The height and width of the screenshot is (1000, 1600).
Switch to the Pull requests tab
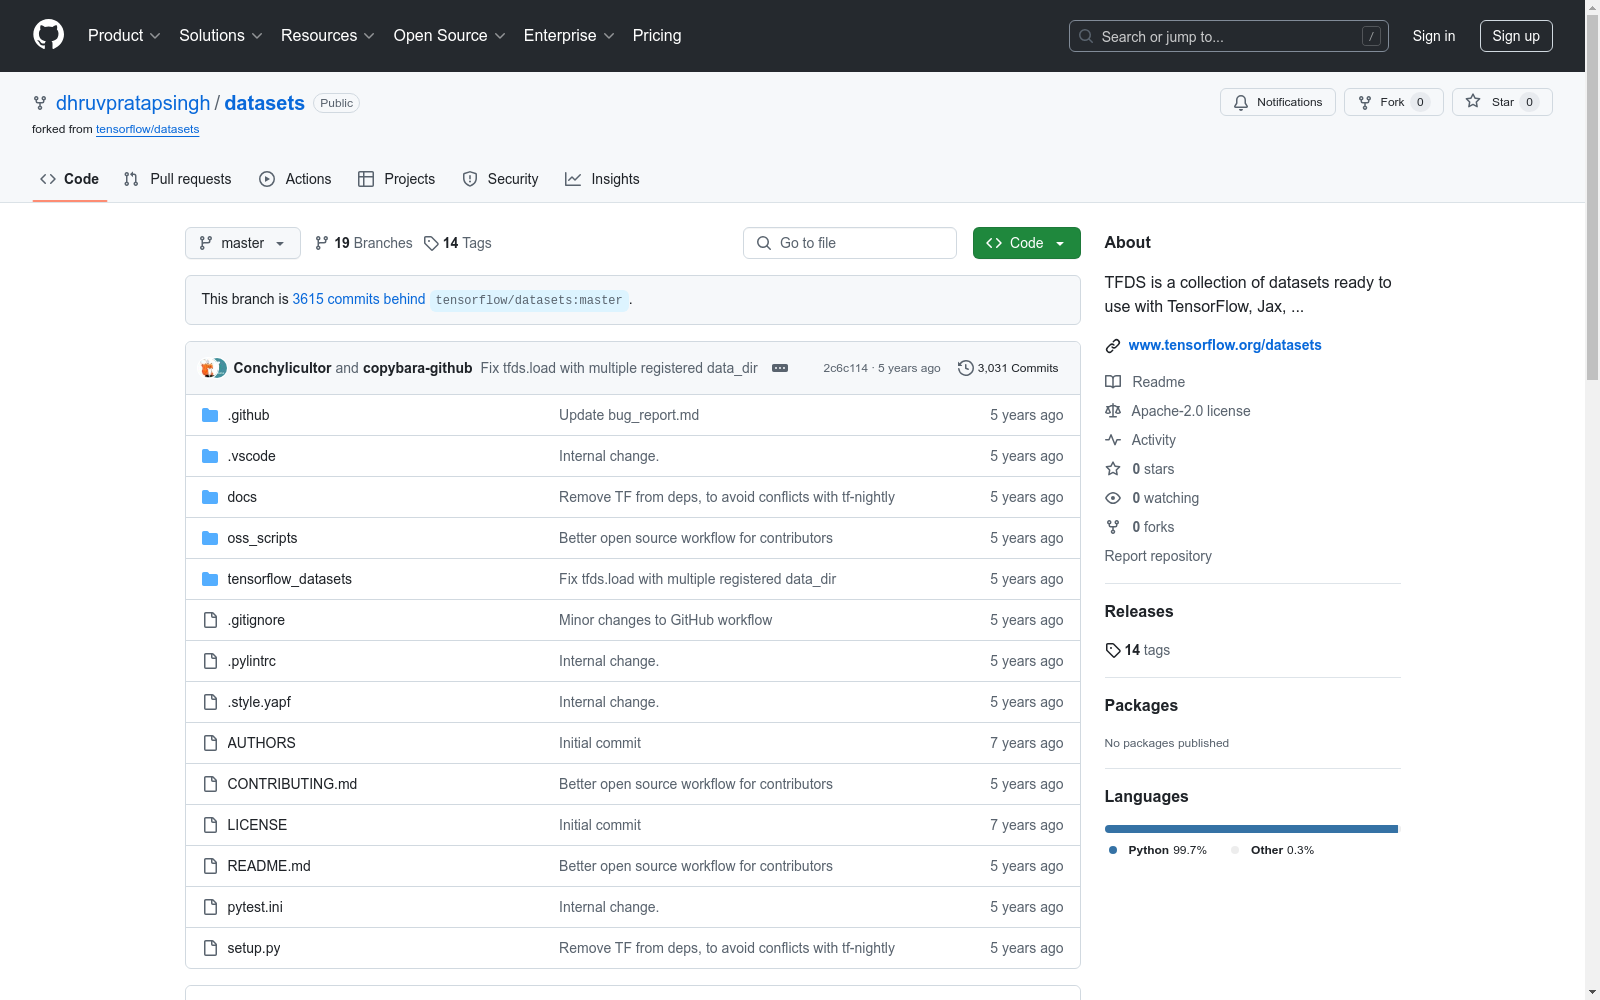177,179
